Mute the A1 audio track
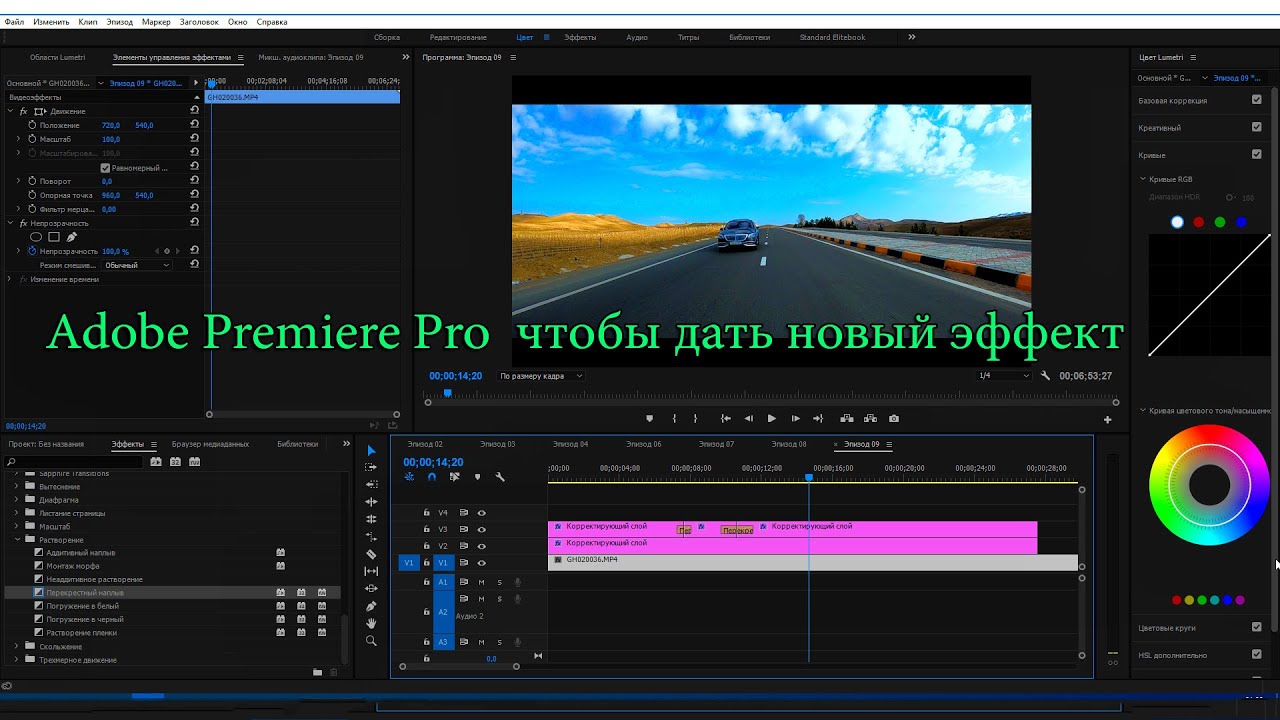 [481, 582]
